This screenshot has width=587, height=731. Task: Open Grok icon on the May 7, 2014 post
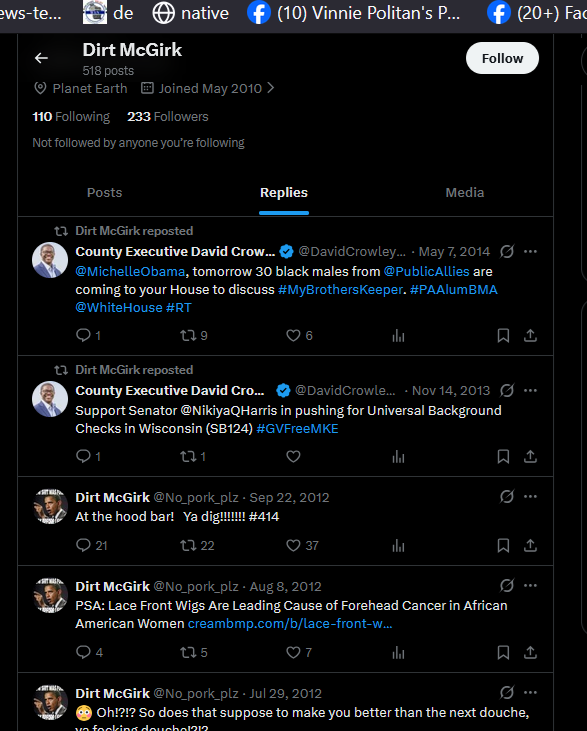[507, 252]
